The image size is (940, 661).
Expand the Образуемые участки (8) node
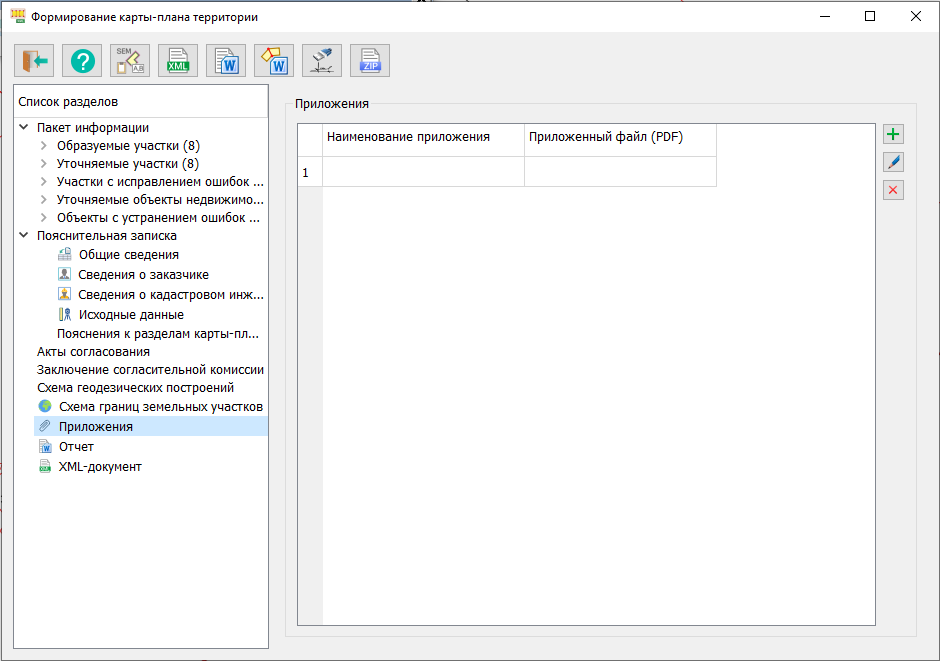coord(44,145)
